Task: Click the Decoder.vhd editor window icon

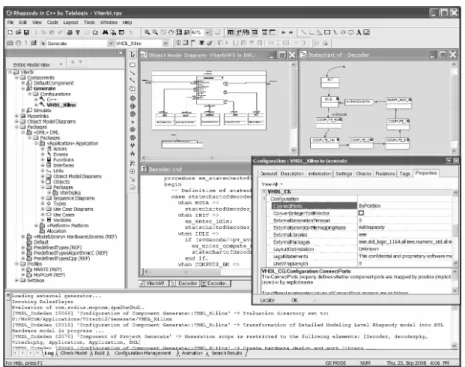Action: pos(144,169)
